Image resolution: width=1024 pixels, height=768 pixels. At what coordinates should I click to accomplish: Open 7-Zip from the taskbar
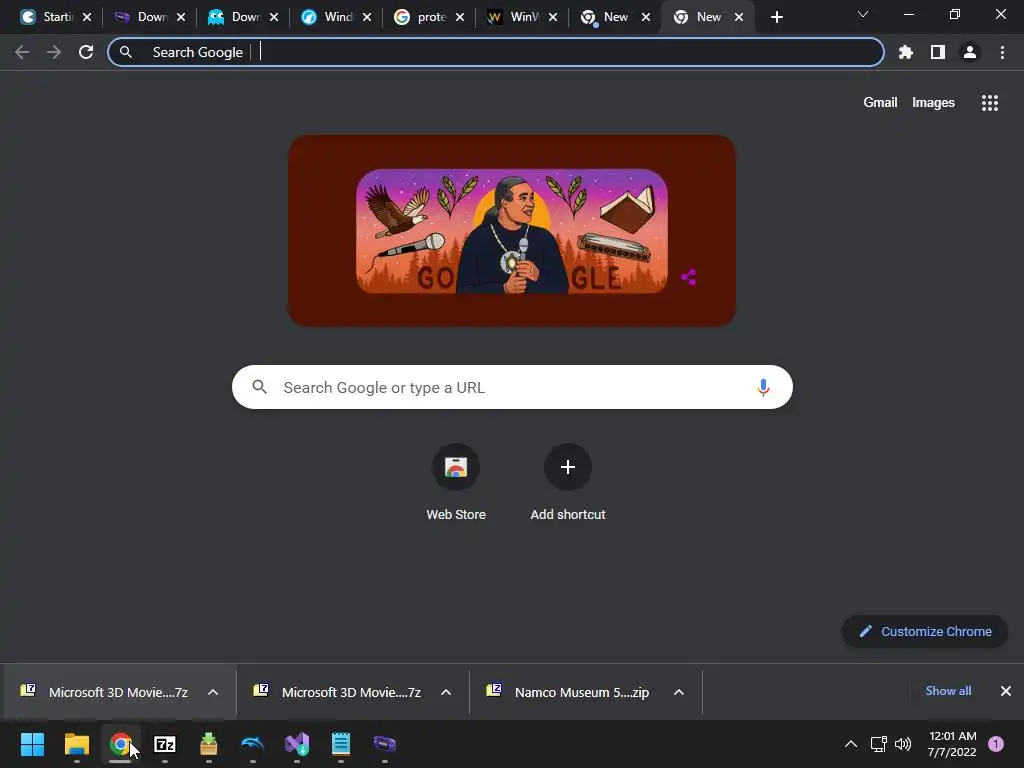165,744
